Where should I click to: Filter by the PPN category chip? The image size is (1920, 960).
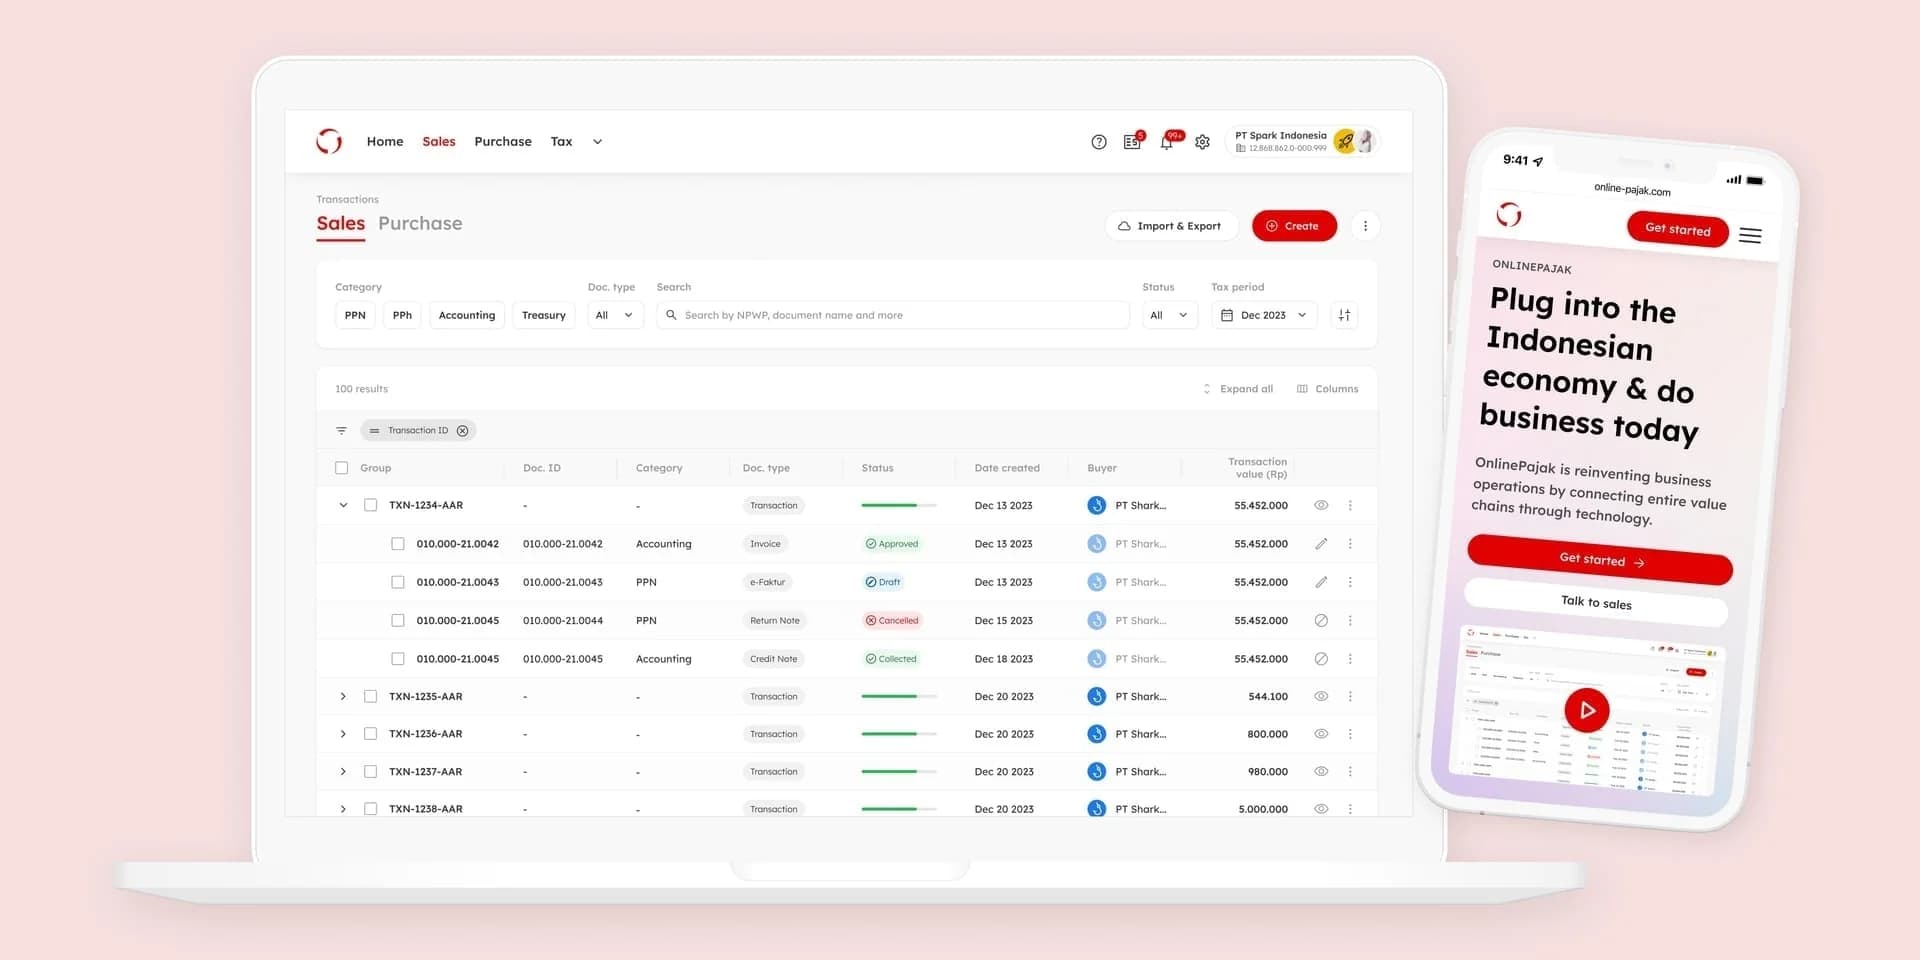[355, 315]
